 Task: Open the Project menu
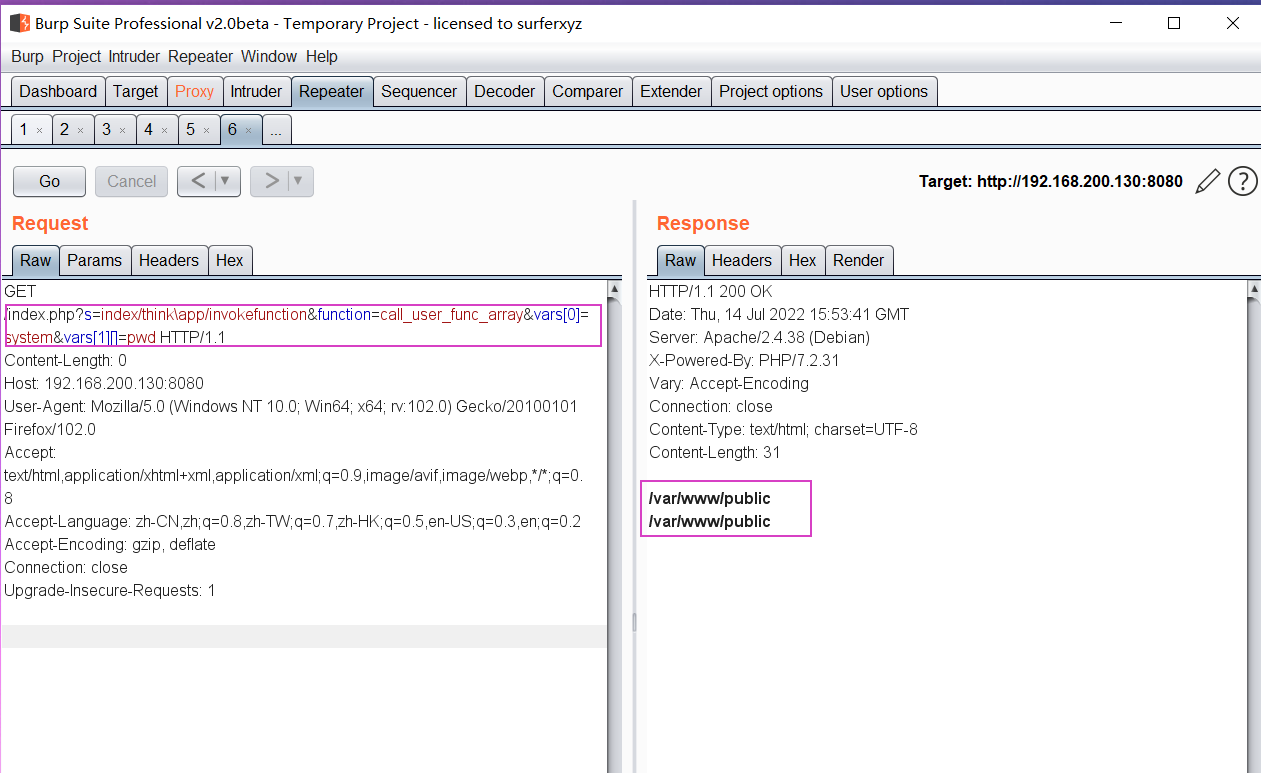pos(77,57)
